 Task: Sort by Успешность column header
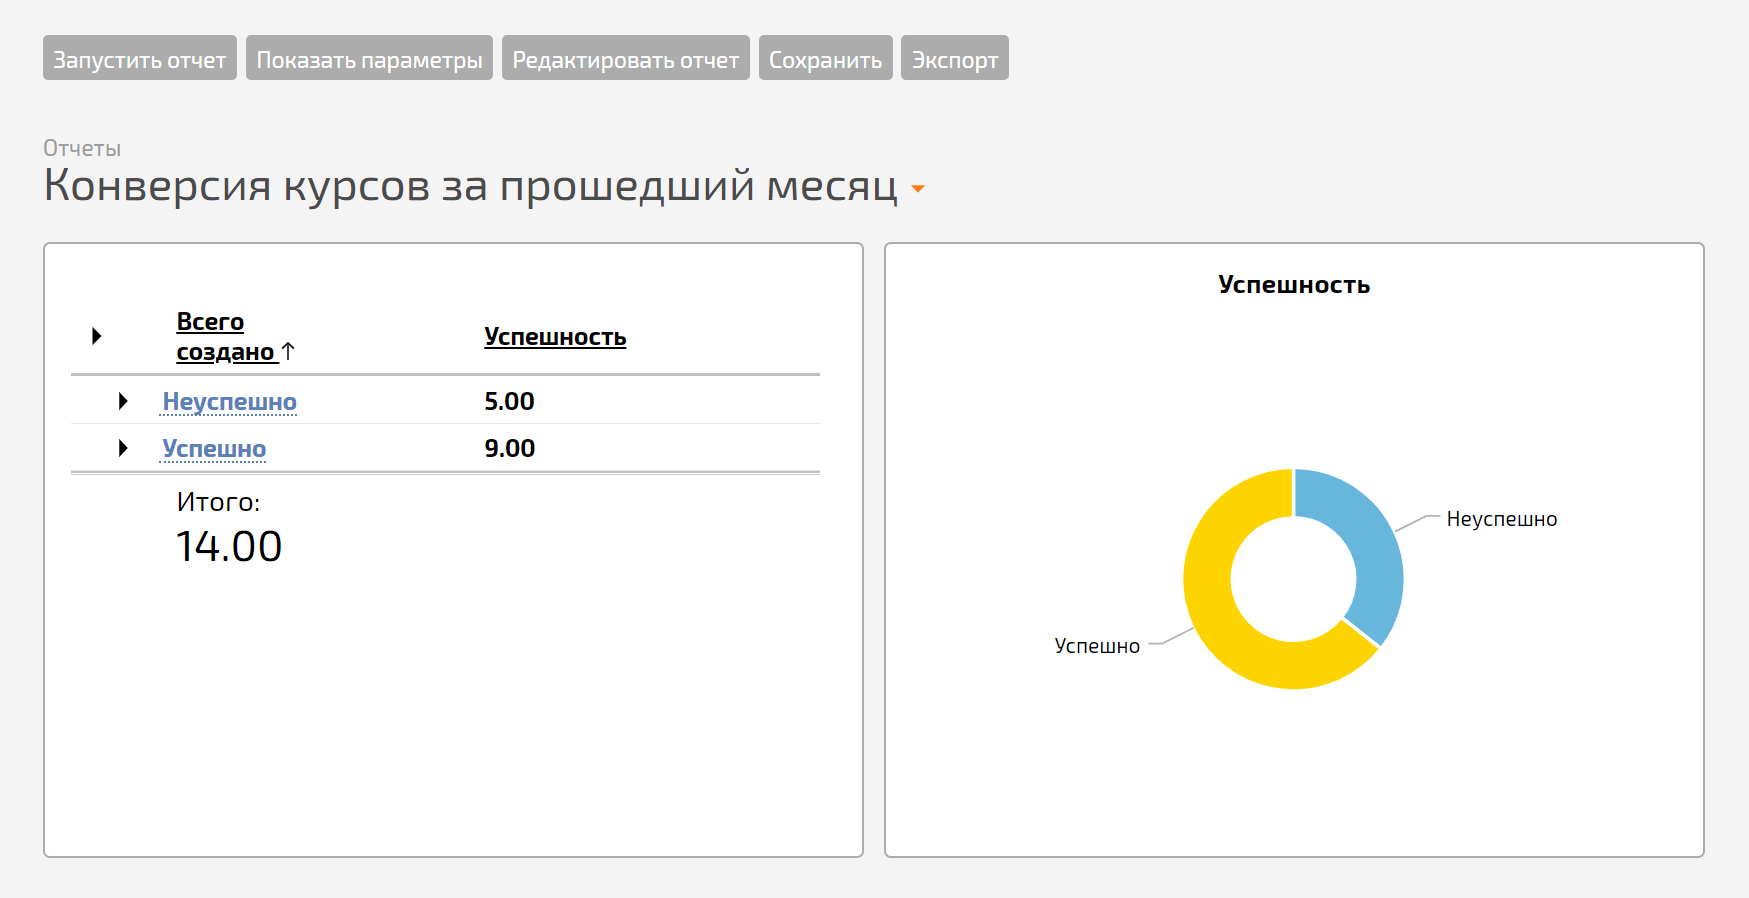(x=555, y=337)
